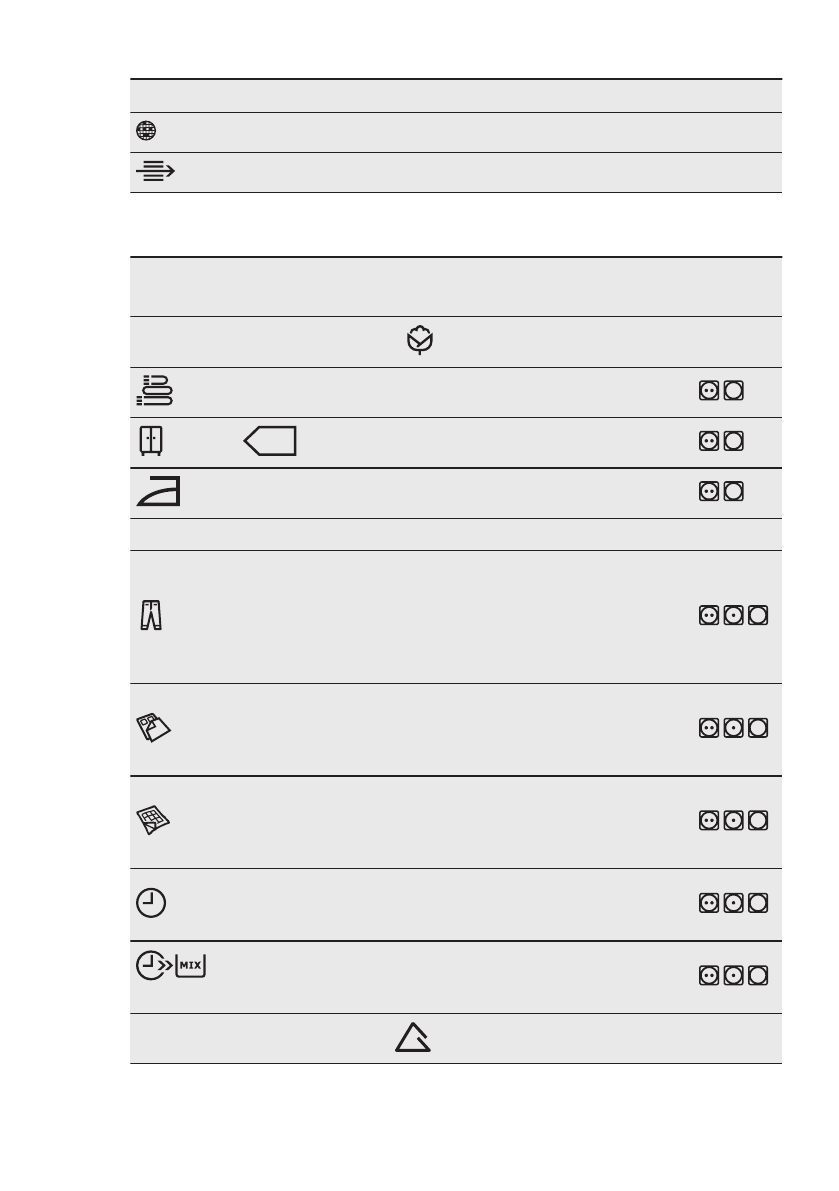Click the one-dot dryer symbol in the jeans row
Viewport: 839px width, 1191px height.
tap(735, 617)
